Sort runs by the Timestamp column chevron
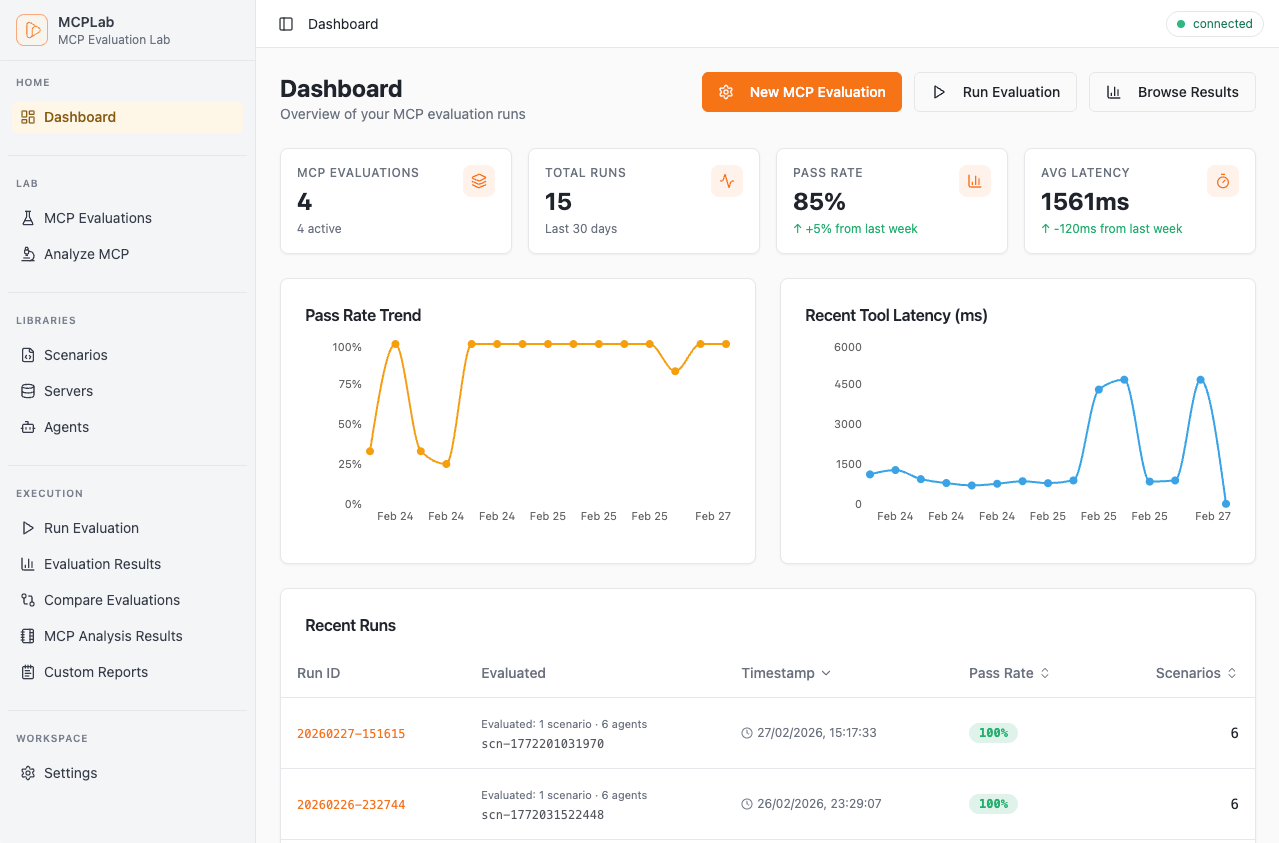This screenshot has width=1279, height=843. click(x=826, y=673)
